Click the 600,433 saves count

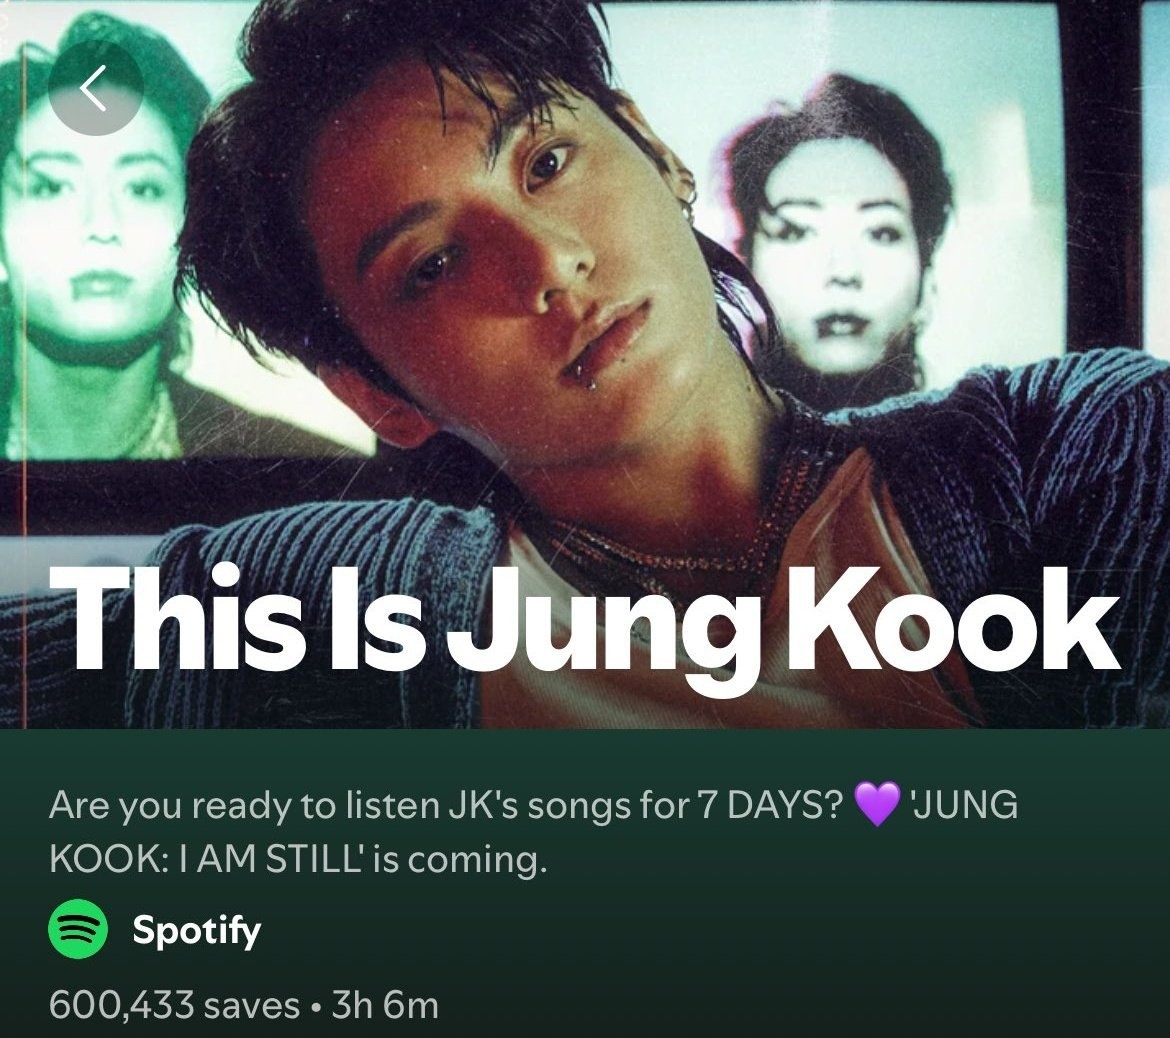pyautogui.click(x=174, y=1004)
